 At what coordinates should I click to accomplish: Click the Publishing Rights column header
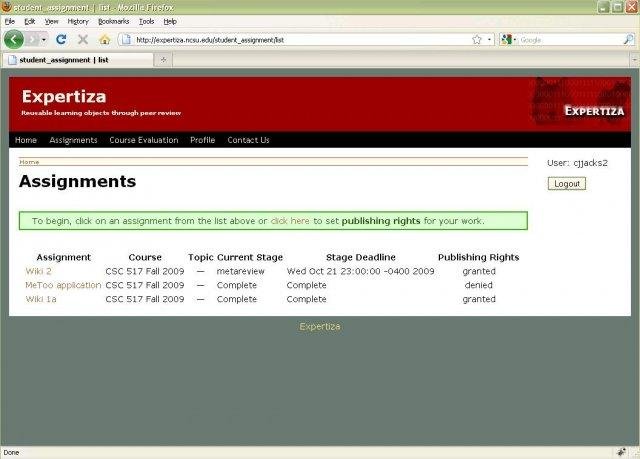coord(478,257)
